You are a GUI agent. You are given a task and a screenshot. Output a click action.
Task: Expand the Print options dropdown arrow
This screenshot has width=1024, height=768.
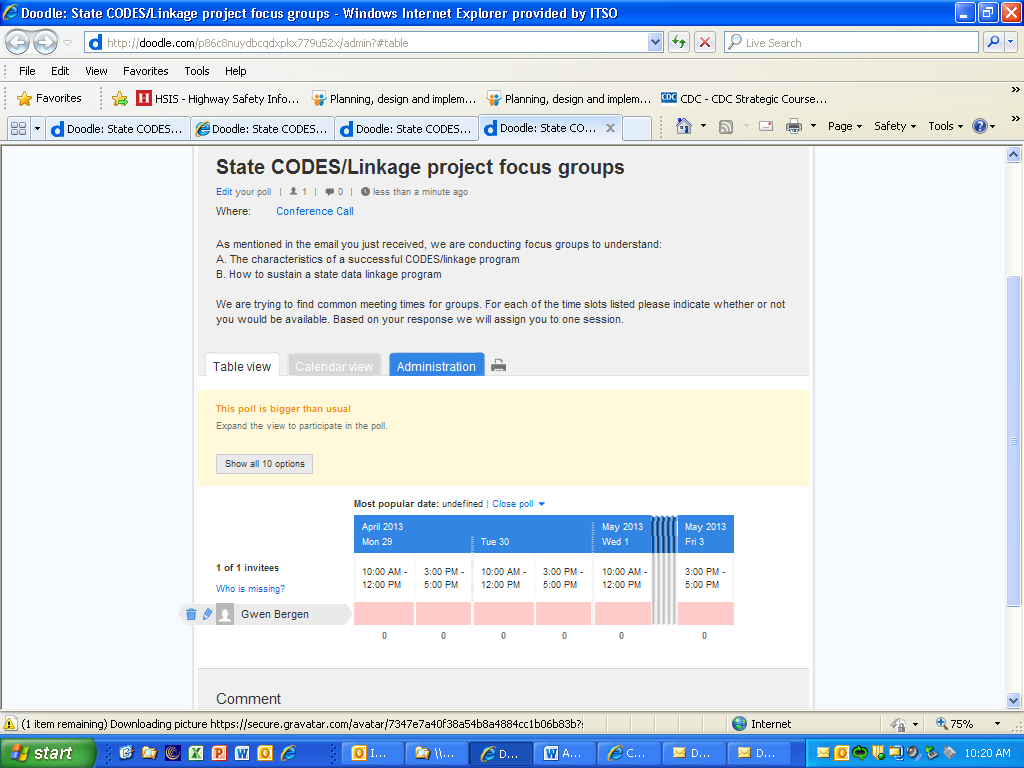pyautogui.click(x=813, y=126)
